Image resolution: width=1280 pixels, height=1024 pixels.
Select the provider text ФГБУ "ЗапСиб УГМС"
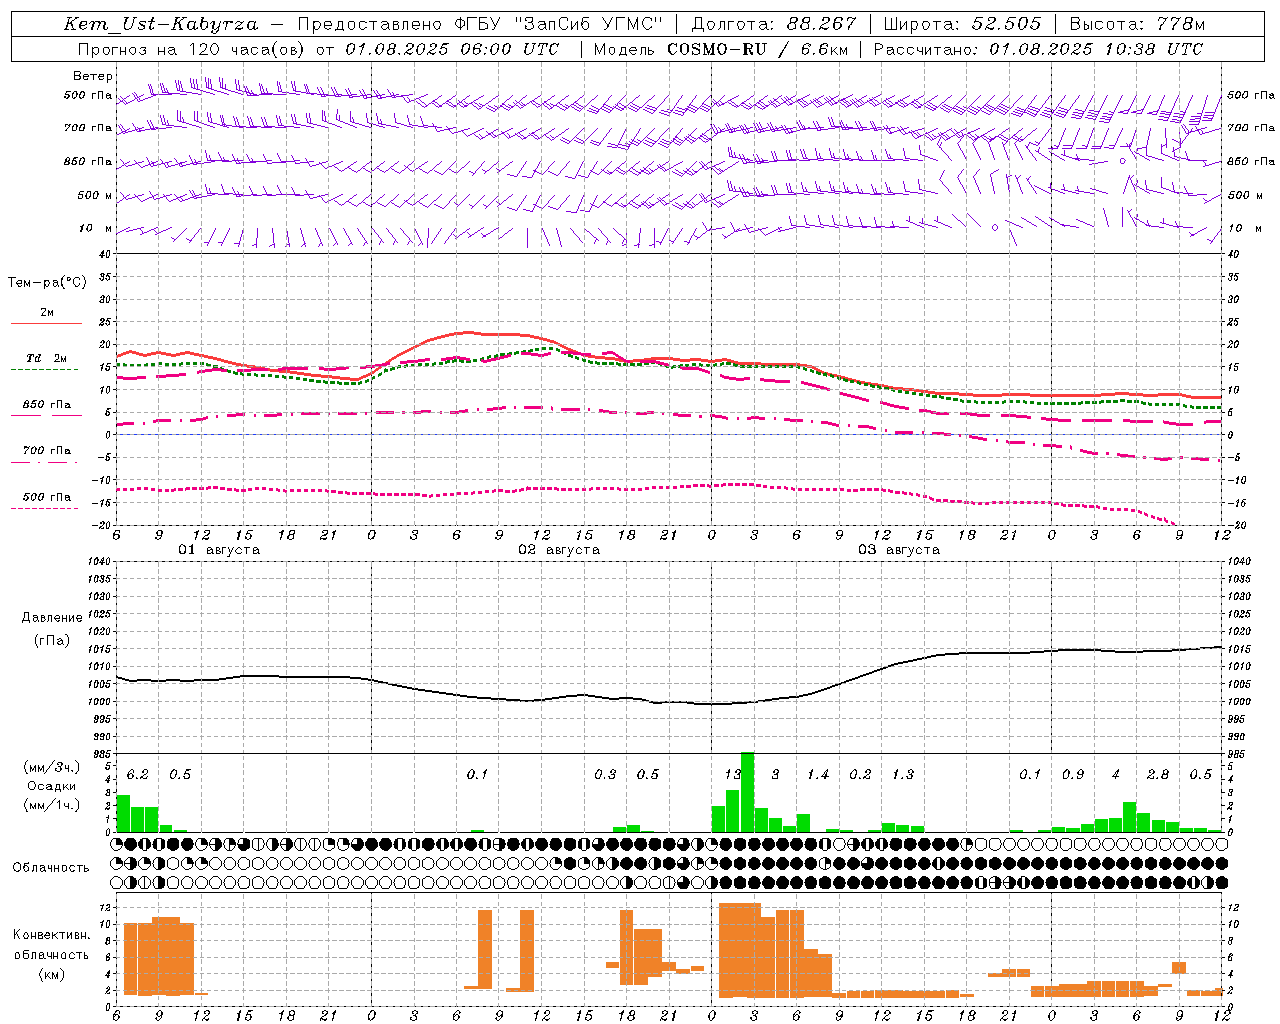[x=561, y=24]
